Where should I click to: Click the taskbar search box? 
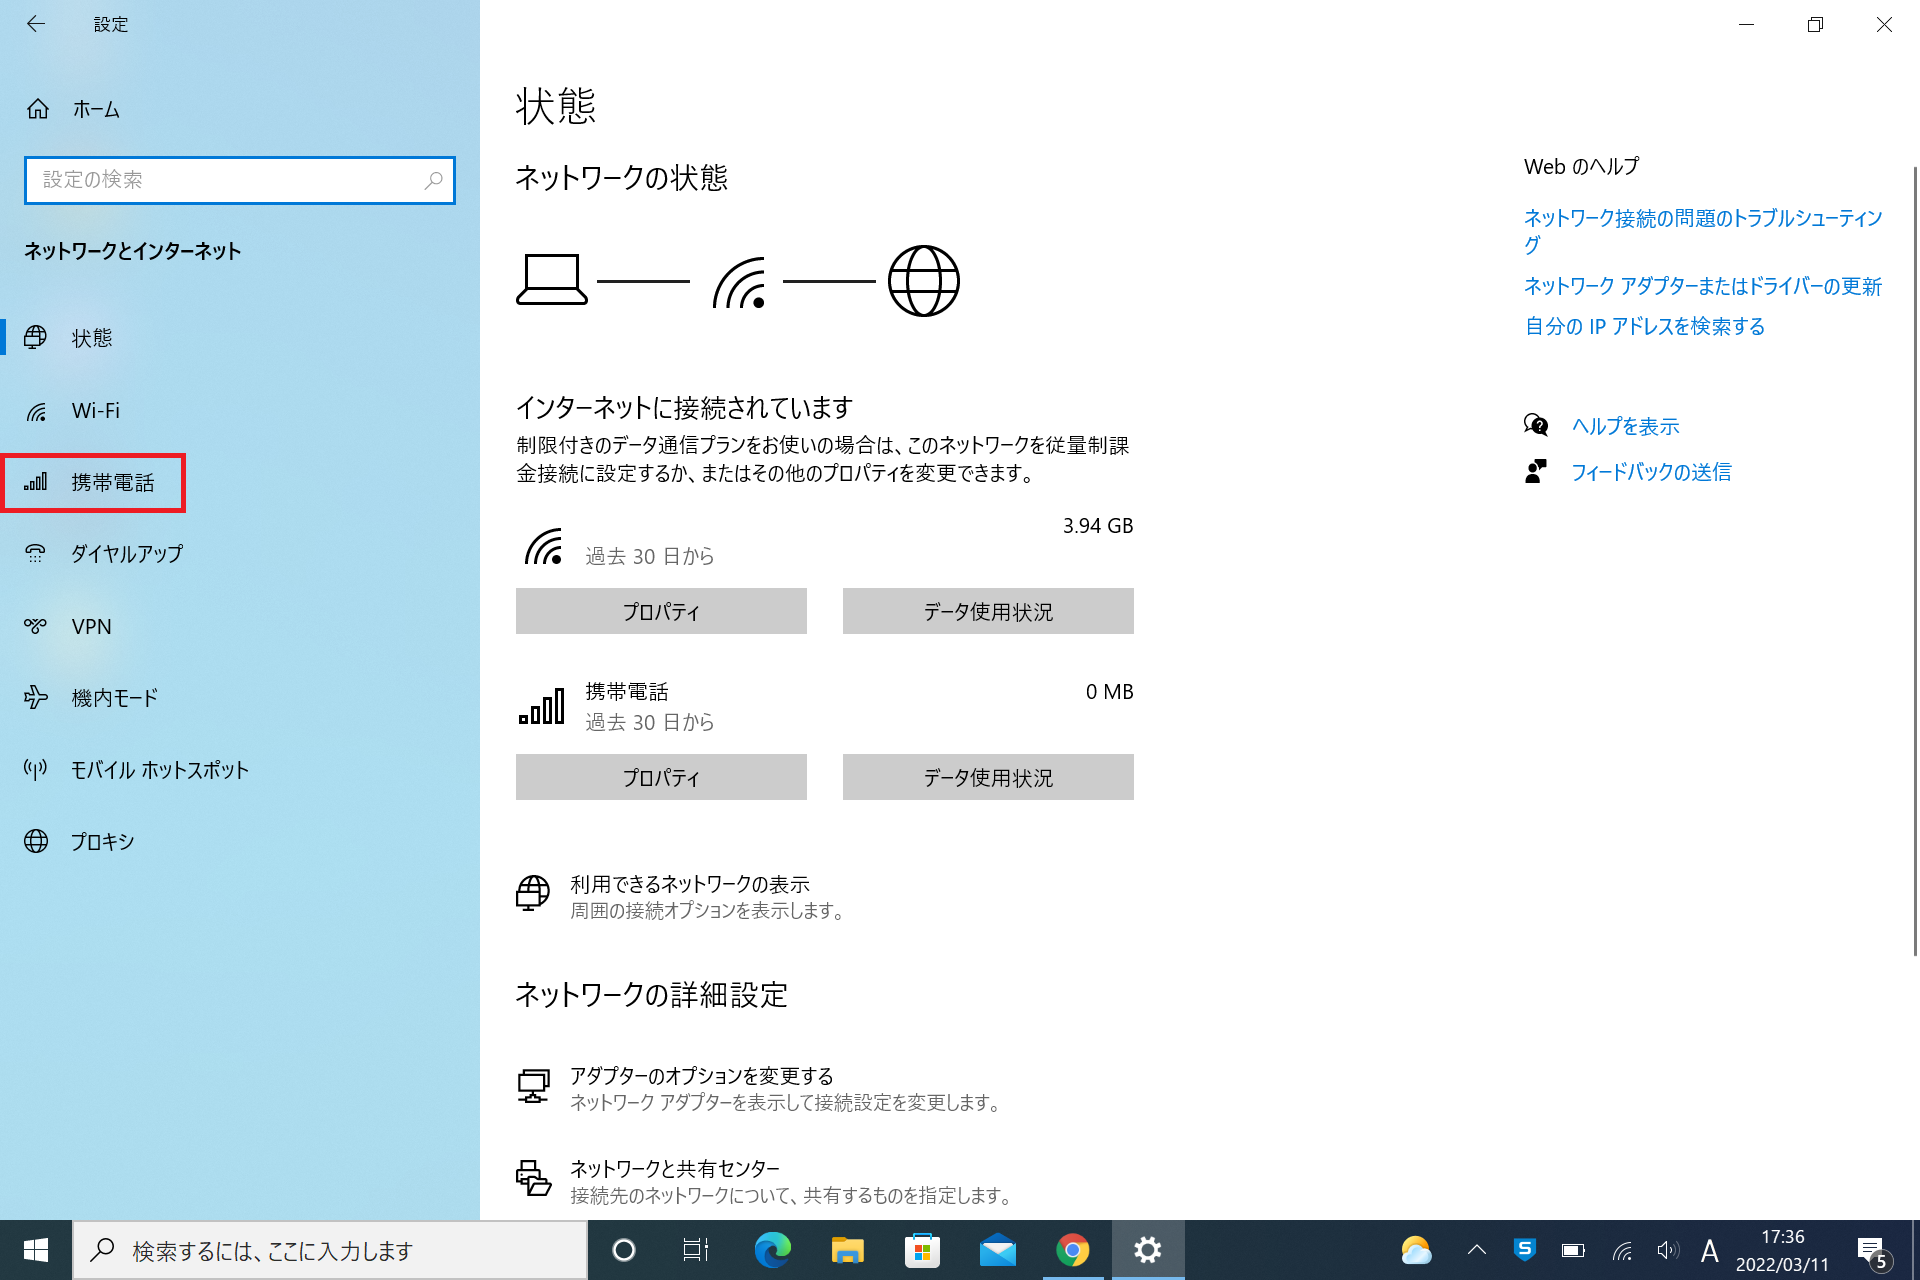pyautogui.click(x=330, y=1250)
